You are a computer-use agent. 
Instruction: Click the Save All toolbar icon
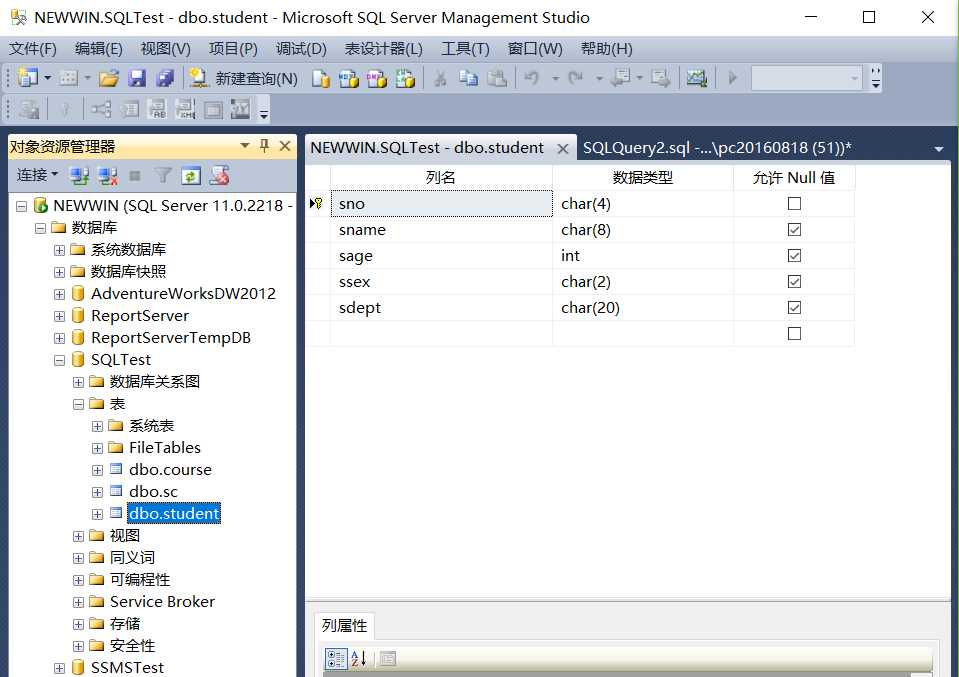(x=165, y=78)
